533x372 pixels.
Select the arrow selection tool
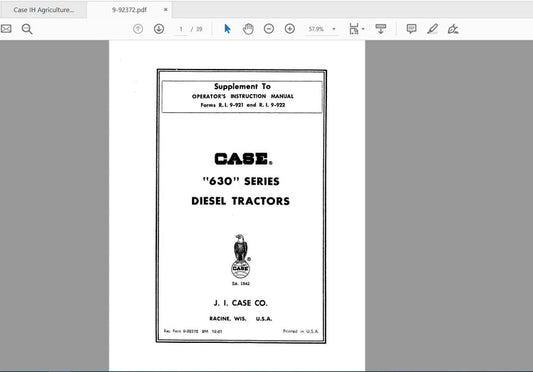coord(227,29)
